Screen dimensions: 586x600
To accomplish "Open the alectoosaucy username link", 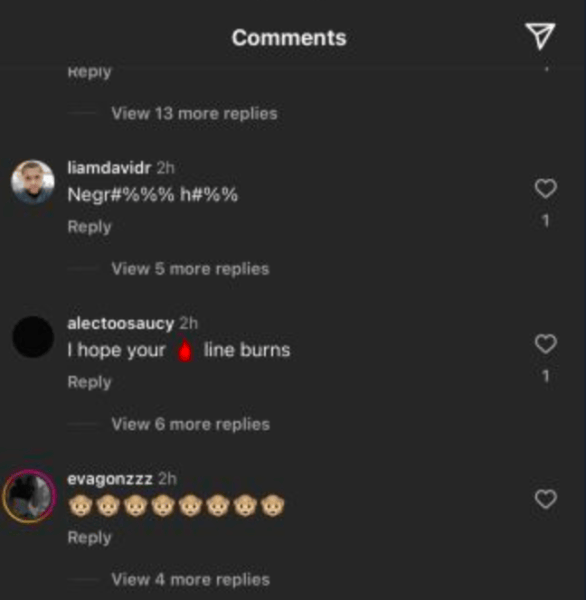I will [121, 324].
